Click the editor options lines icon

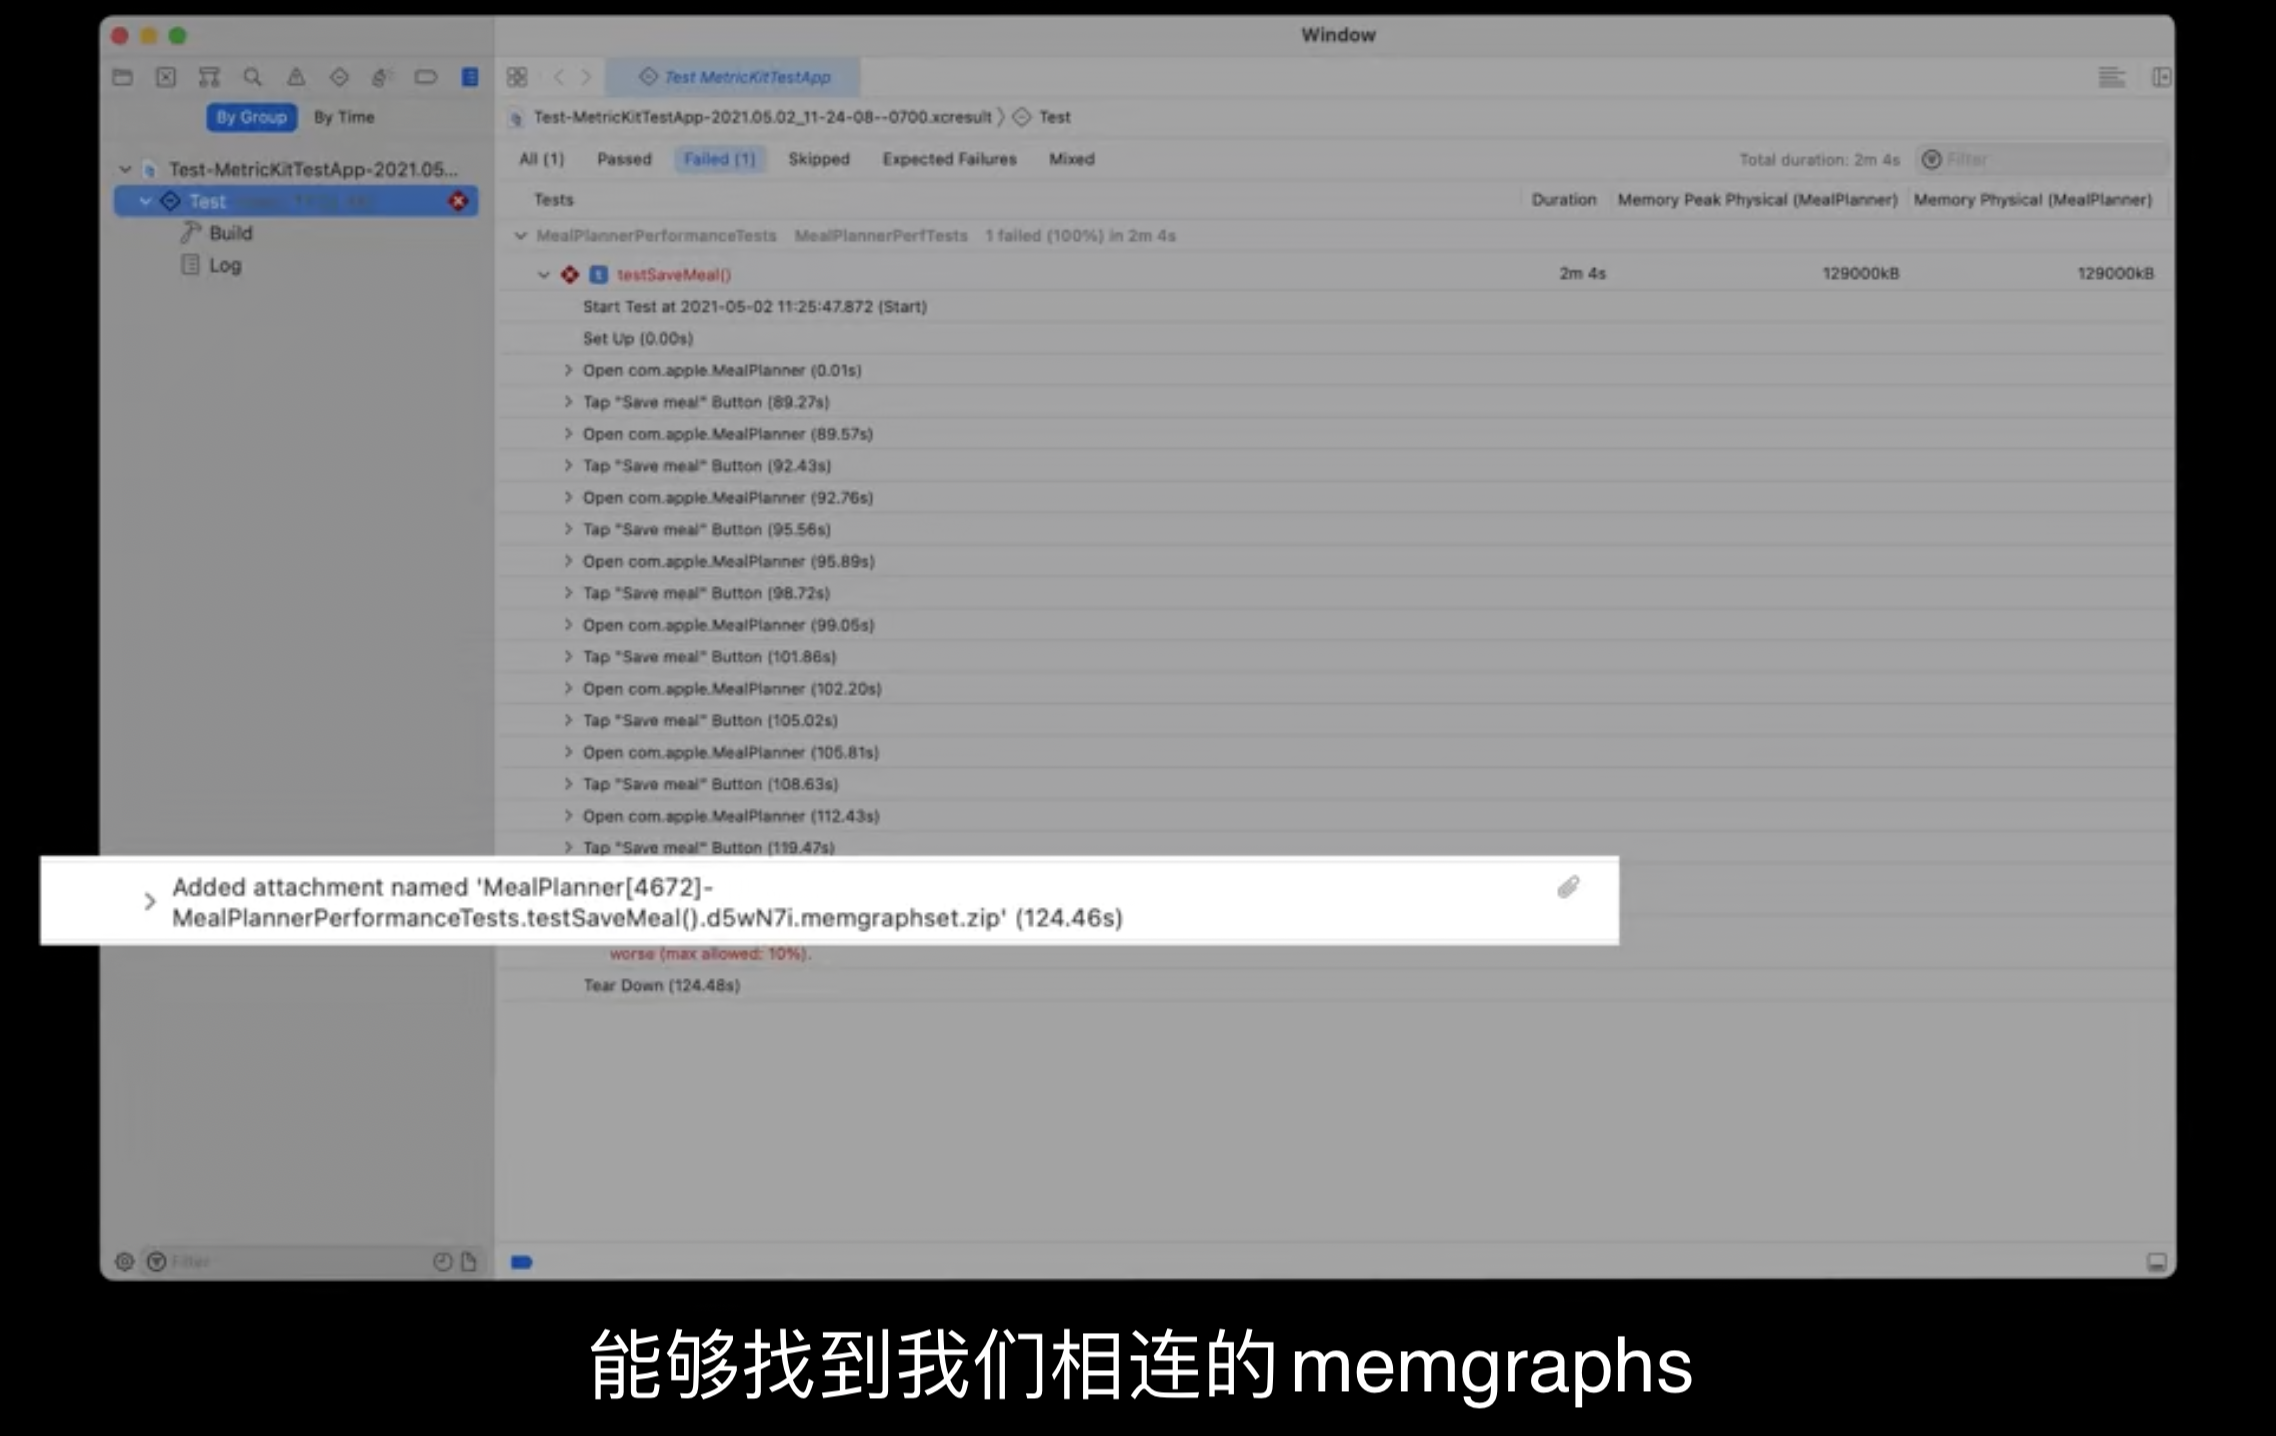[x=2111, y=77]
